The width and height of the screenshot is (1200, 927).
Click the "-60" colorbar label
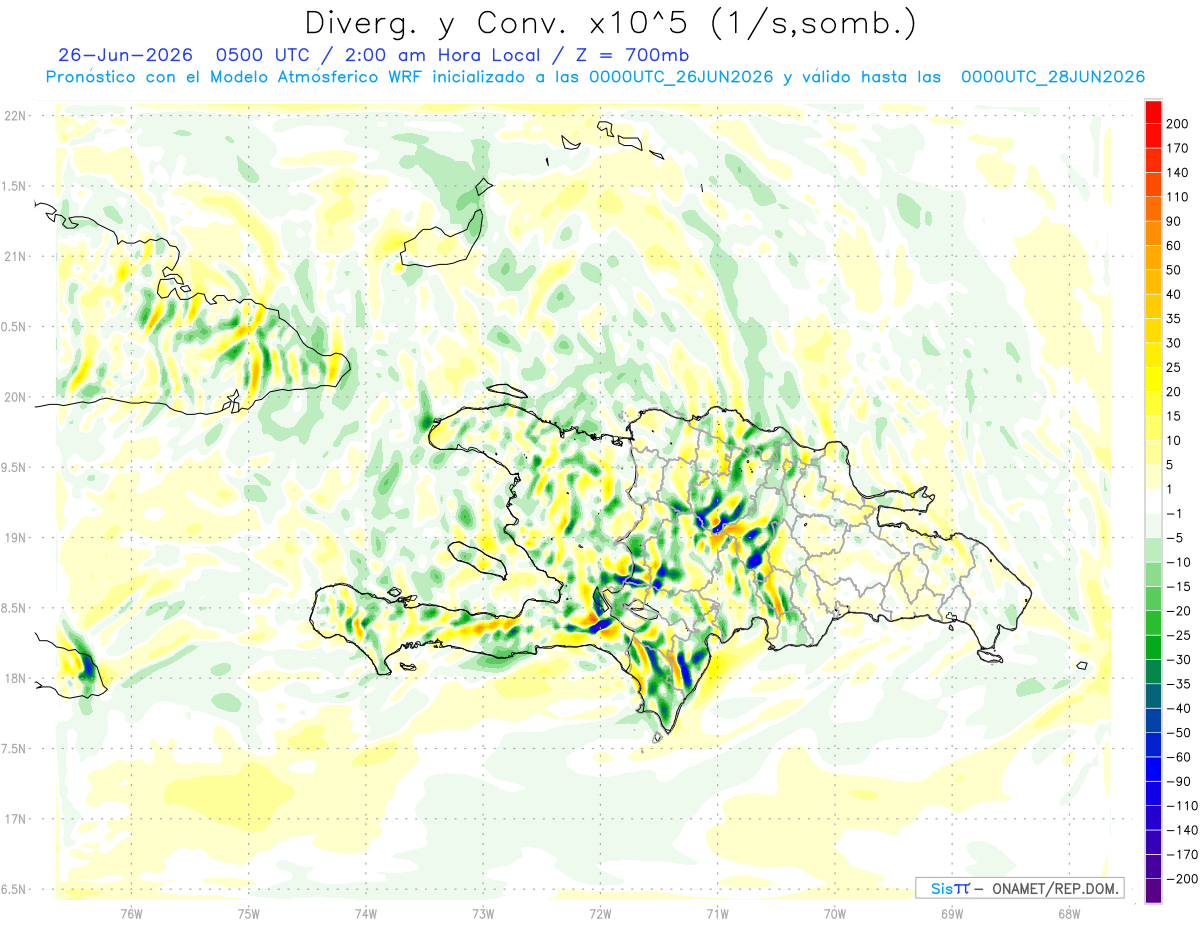click(x=1177, y=757)
